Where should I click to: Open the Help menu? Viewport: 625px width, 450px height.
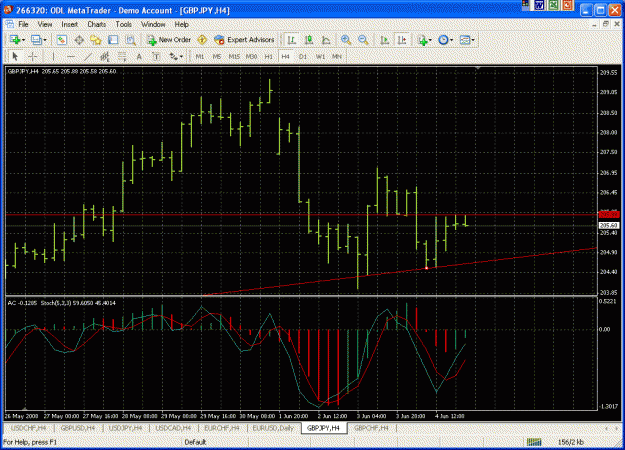click(181, 24)
